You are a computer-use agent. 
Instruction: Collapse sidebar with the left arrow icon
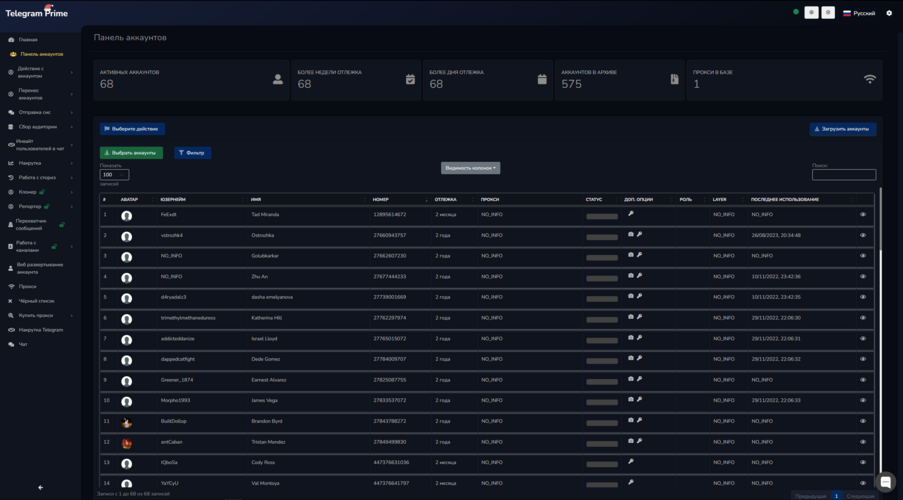(x=40, y=488)
